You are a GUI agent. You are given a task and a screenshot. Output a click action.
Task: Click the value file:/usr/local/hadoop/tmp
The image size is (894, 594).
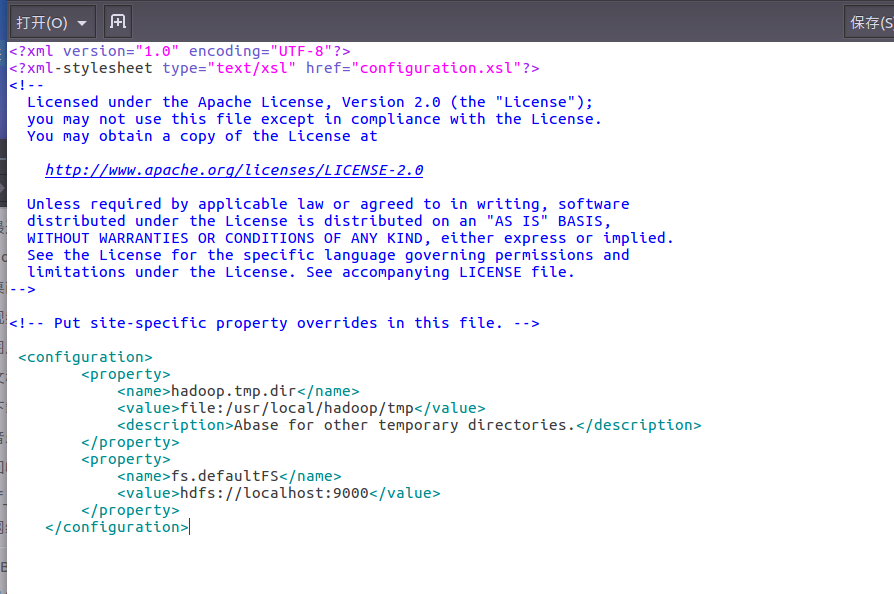pyautogui.click(x=297, y=408)
